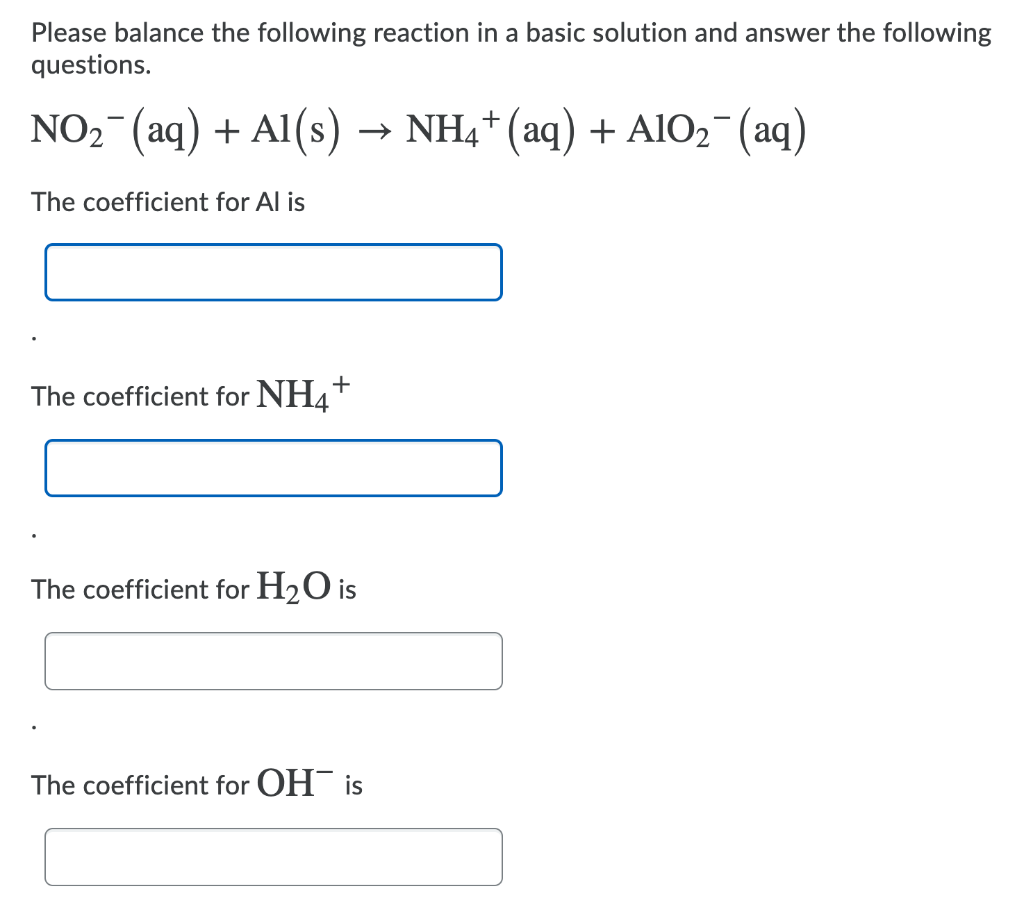This screenshot has height=907, width=1024.
Task: Click the text 'The coefficient for NH4+'
Action: pyautogui.click(x=188, y=393)
